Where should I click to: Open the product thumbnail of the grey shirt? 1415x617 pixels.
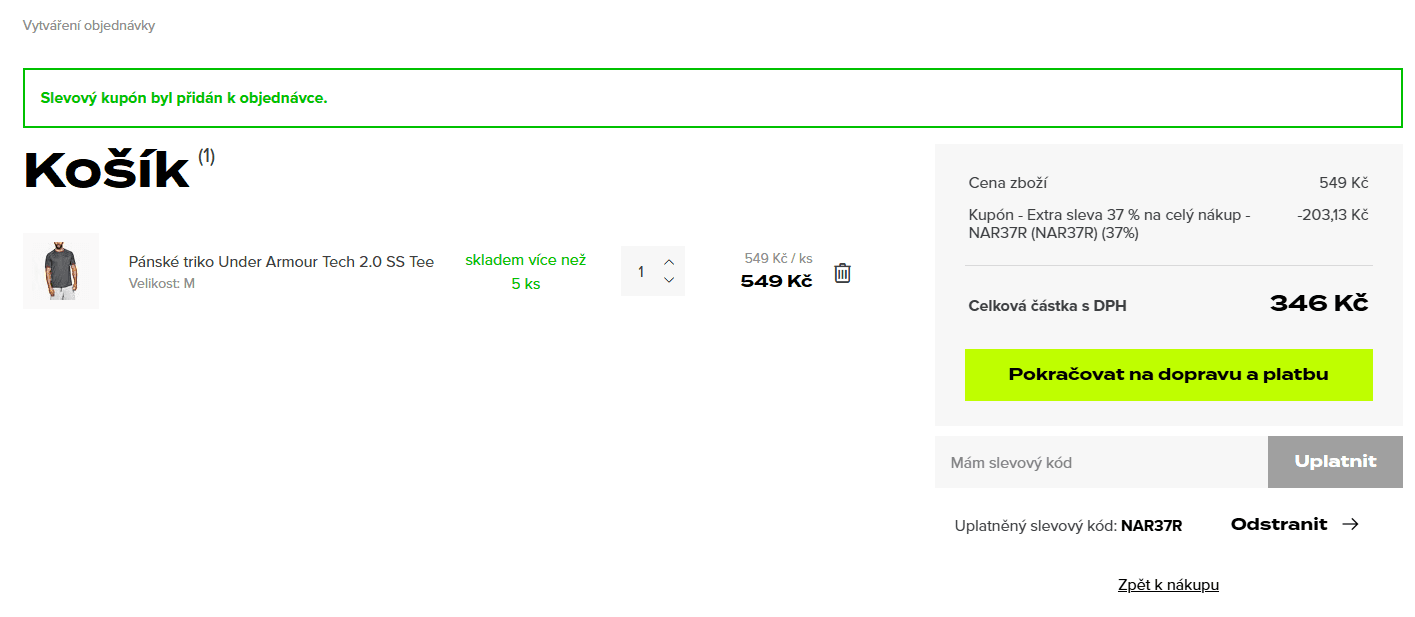point(61,271)
